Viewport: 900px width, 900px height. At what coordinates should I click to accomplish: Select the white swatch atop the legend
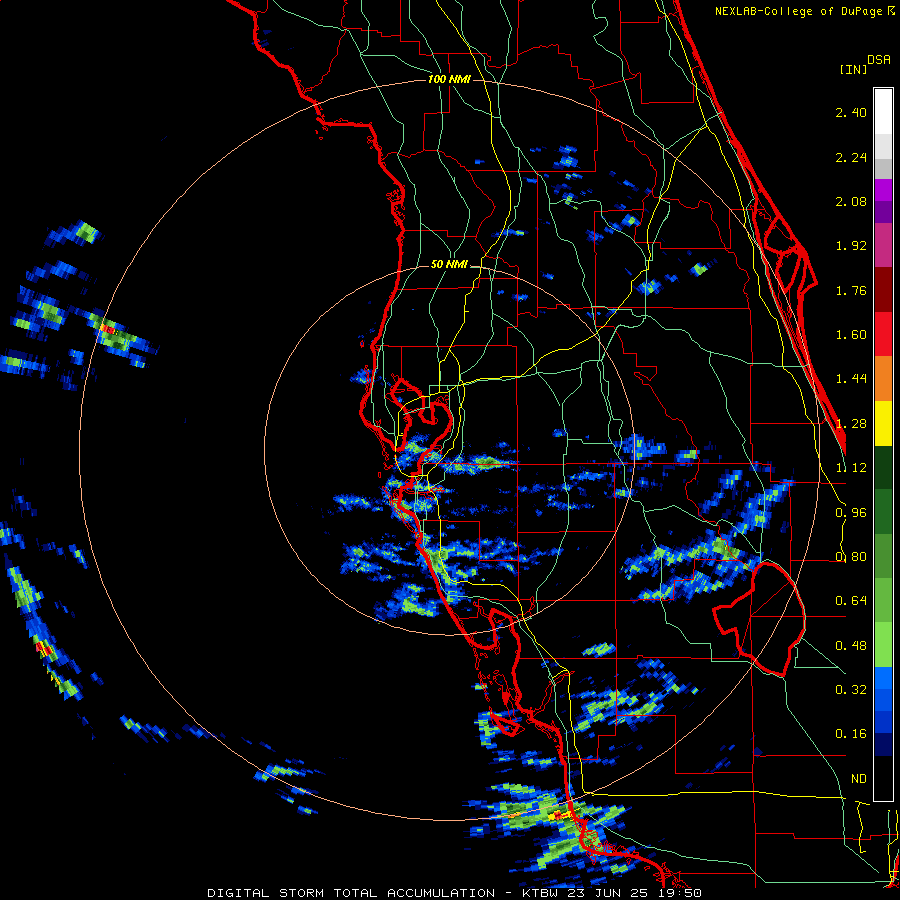coord(883,111)
